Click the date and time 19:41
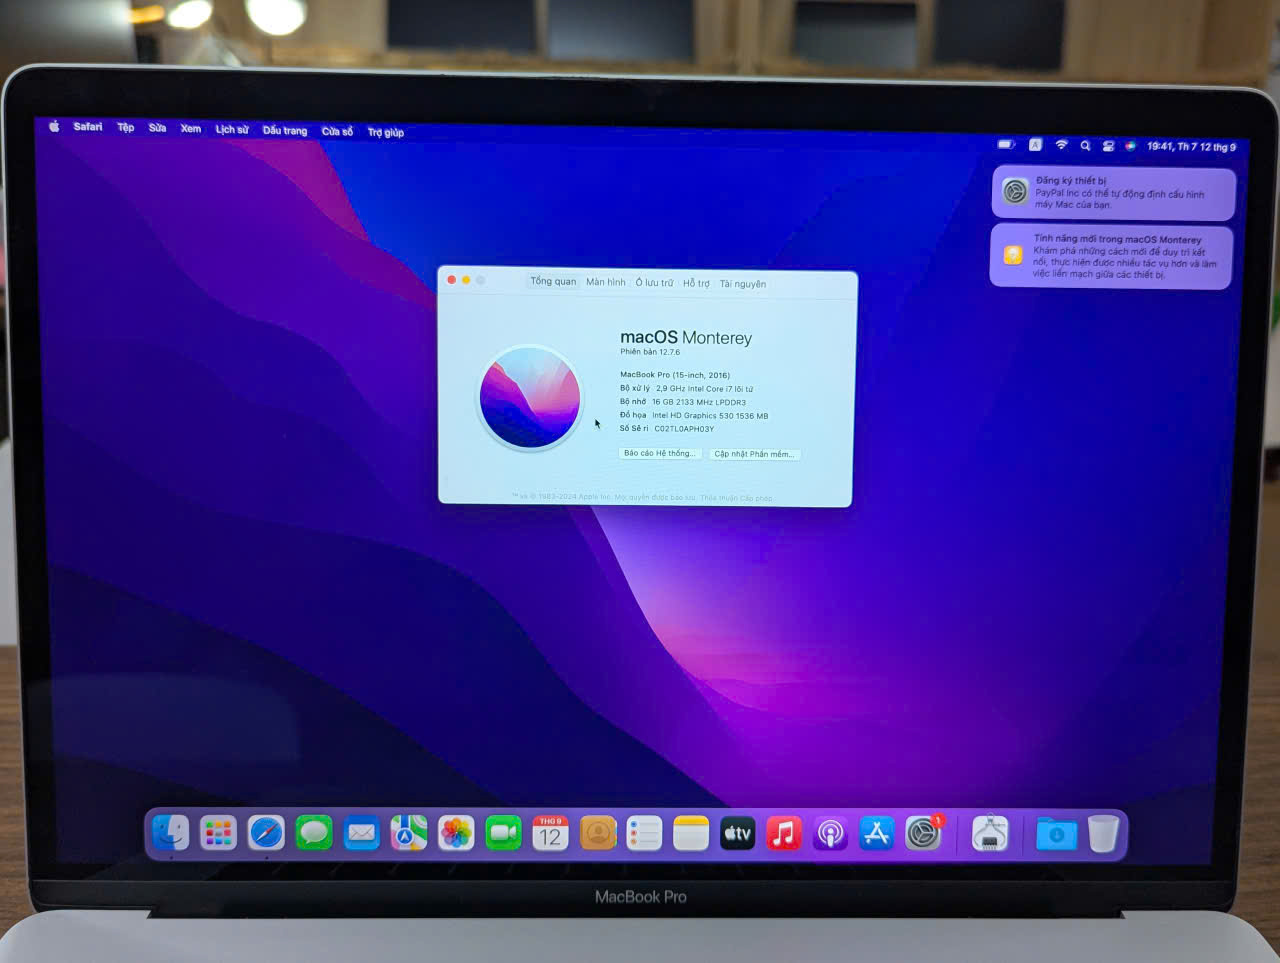 pyautogui.click(x=1191, y=147)
